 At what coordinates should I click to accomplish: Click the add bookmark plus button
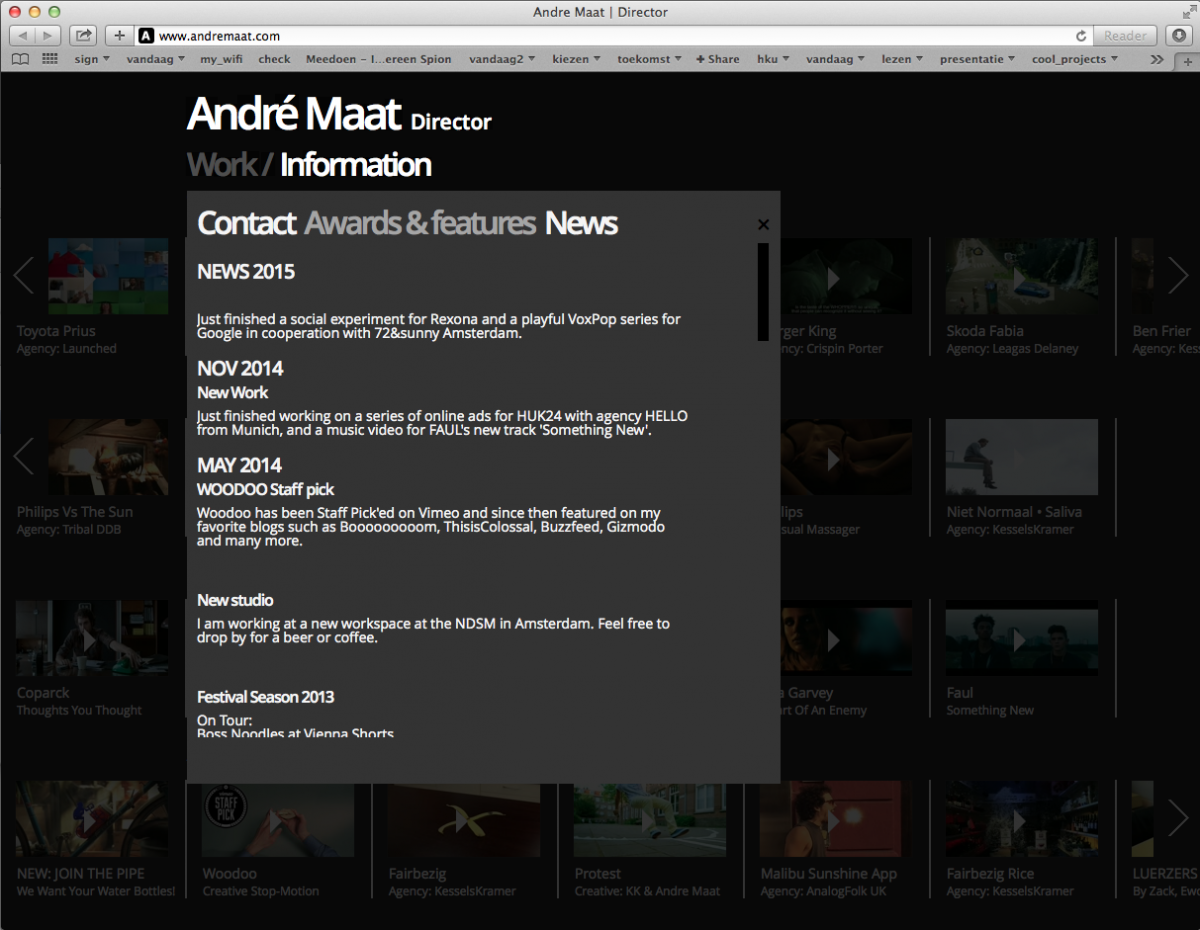[x=119, y=36]
